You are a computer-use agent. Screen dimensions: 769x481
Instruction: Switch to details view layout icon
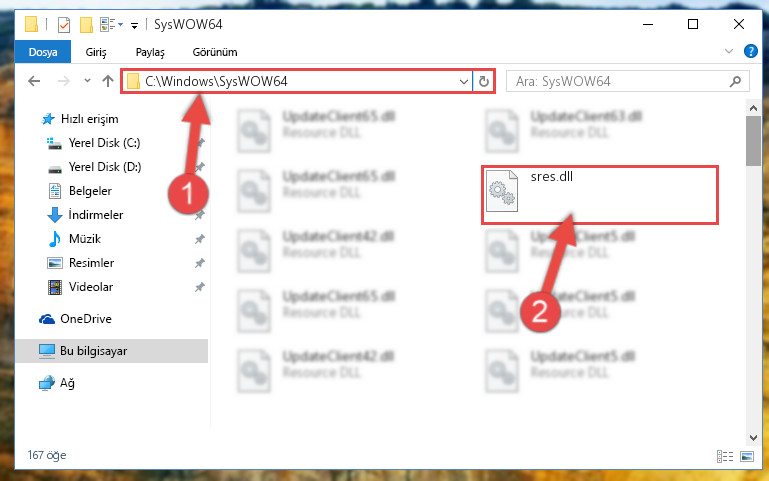[x=724, y=456]
